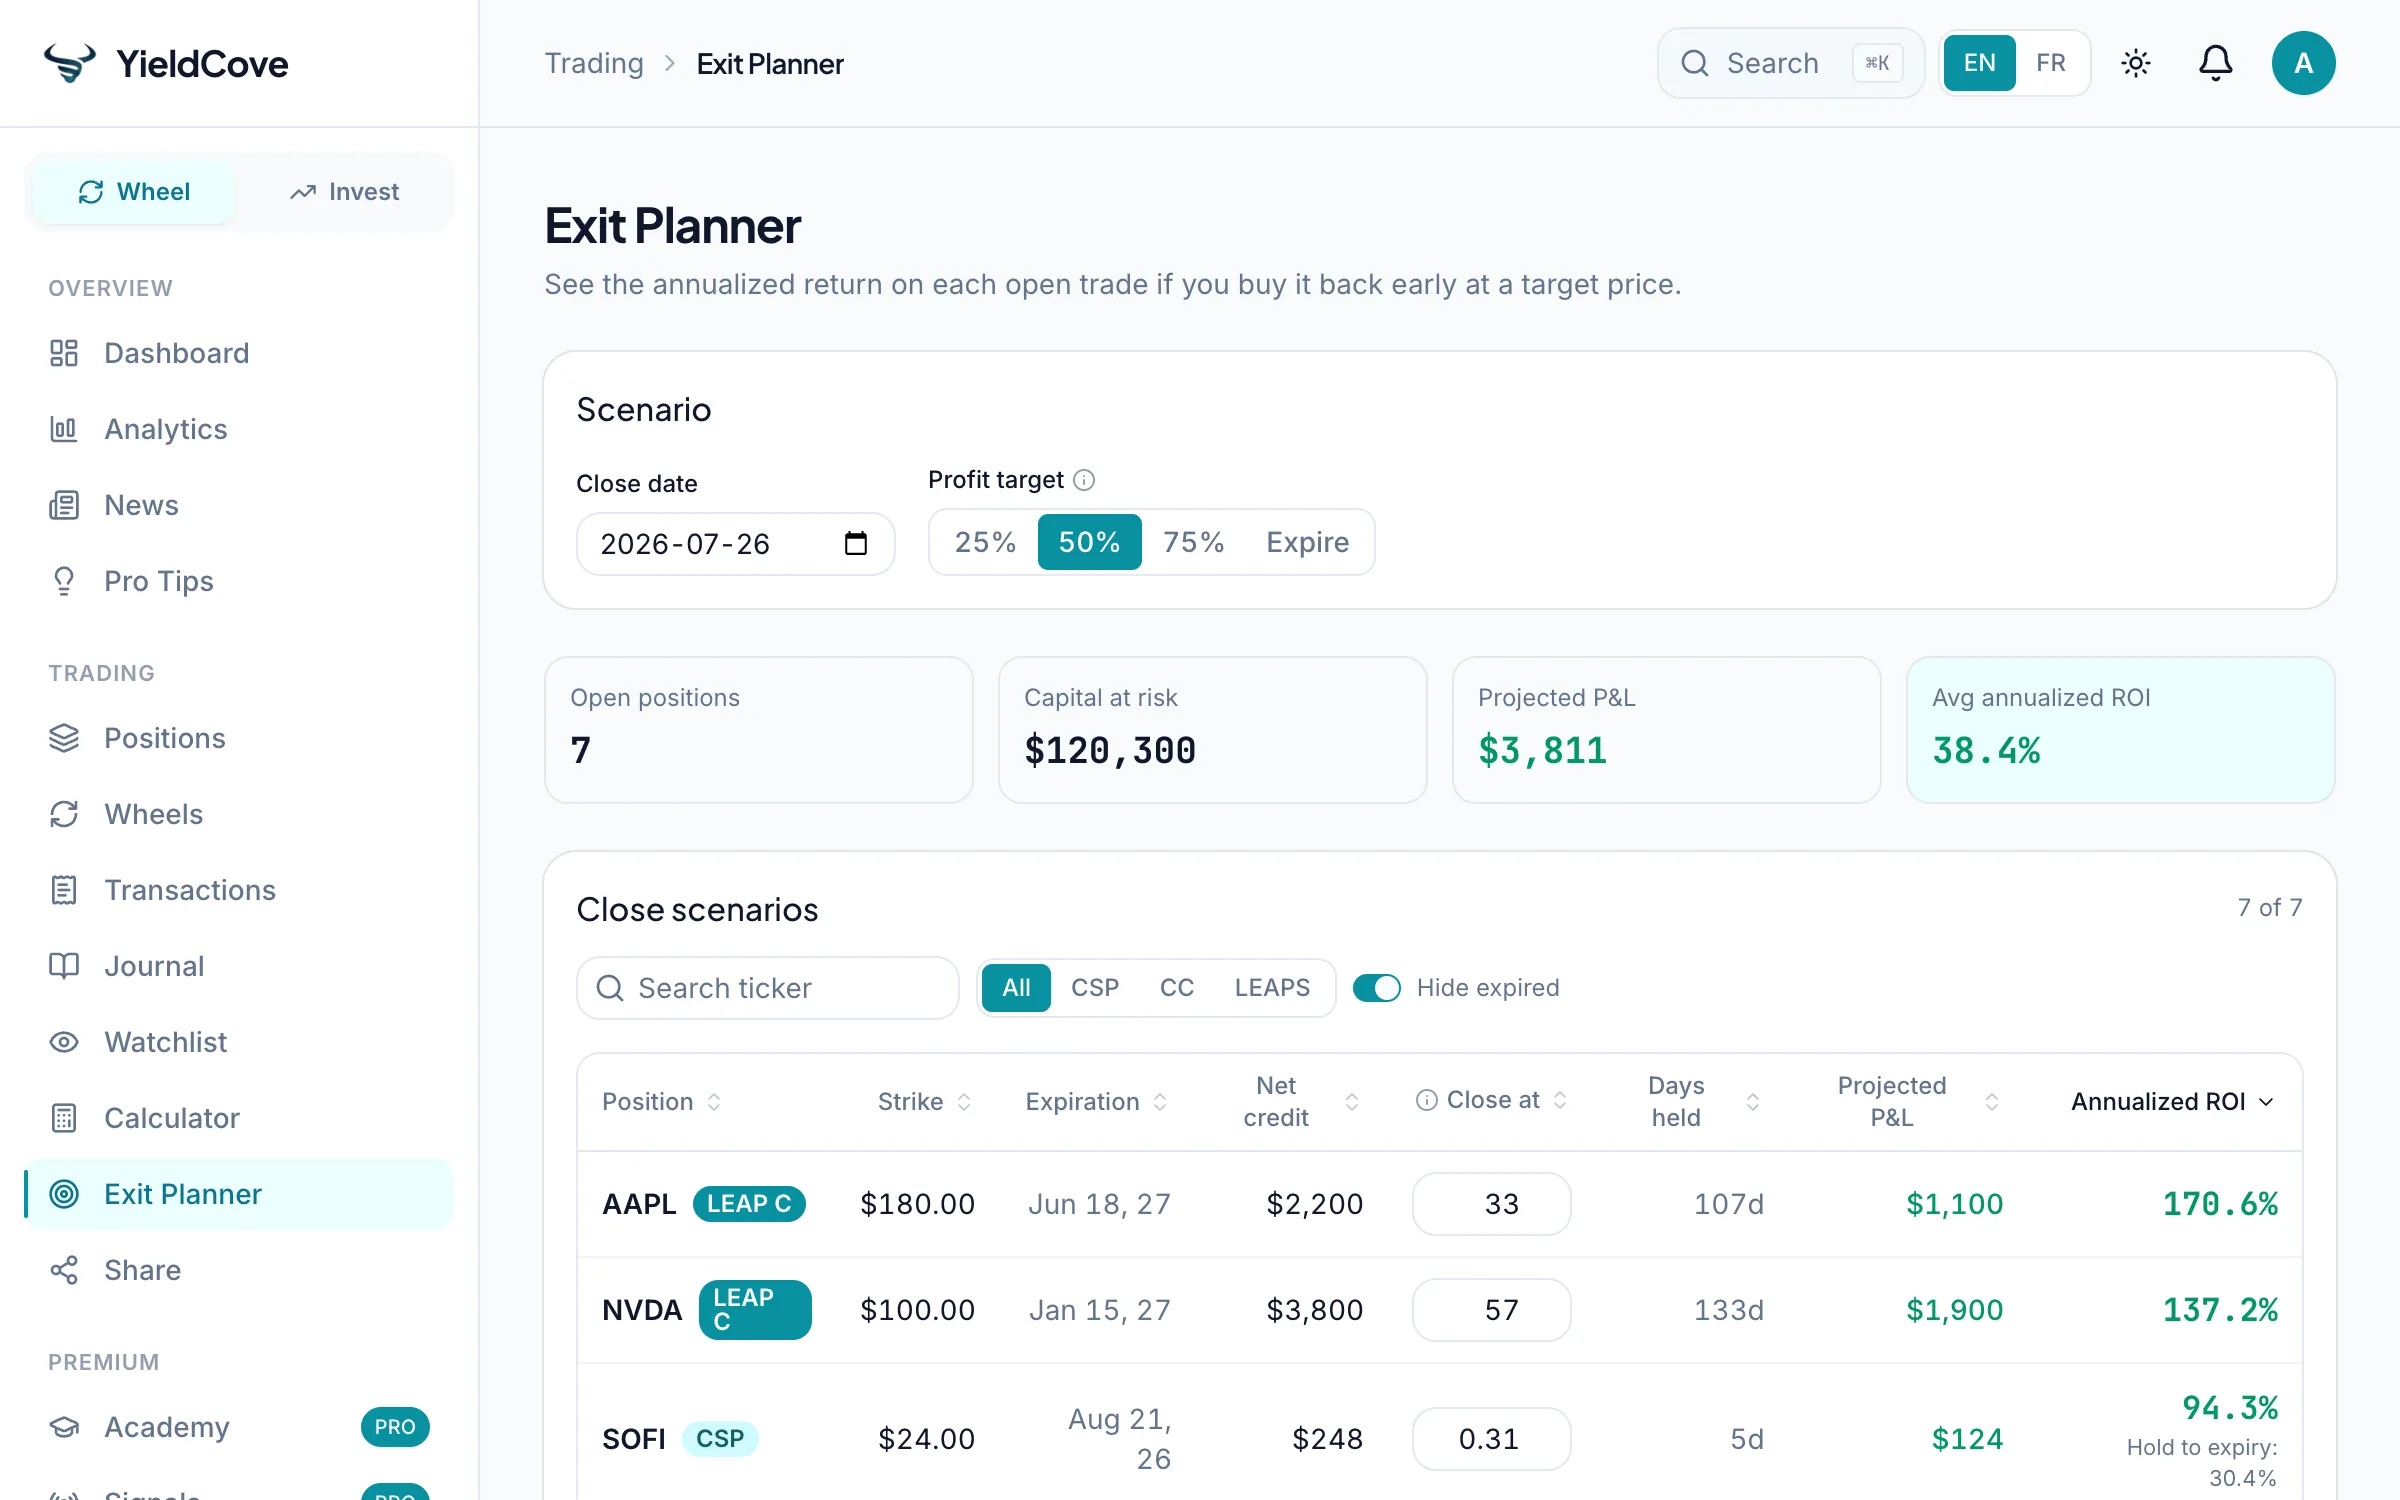Viewport: 2400px width, 1500px height.
Task: Select Exit Planner in sidebar
Action: [238, 1194]
